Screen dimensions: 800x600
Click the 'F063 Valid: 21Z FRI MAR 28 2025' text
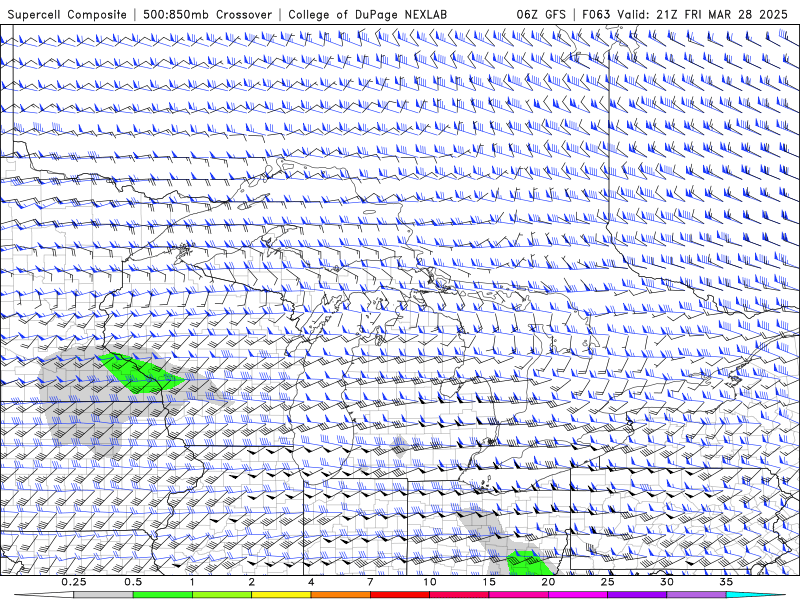[685, 14]
